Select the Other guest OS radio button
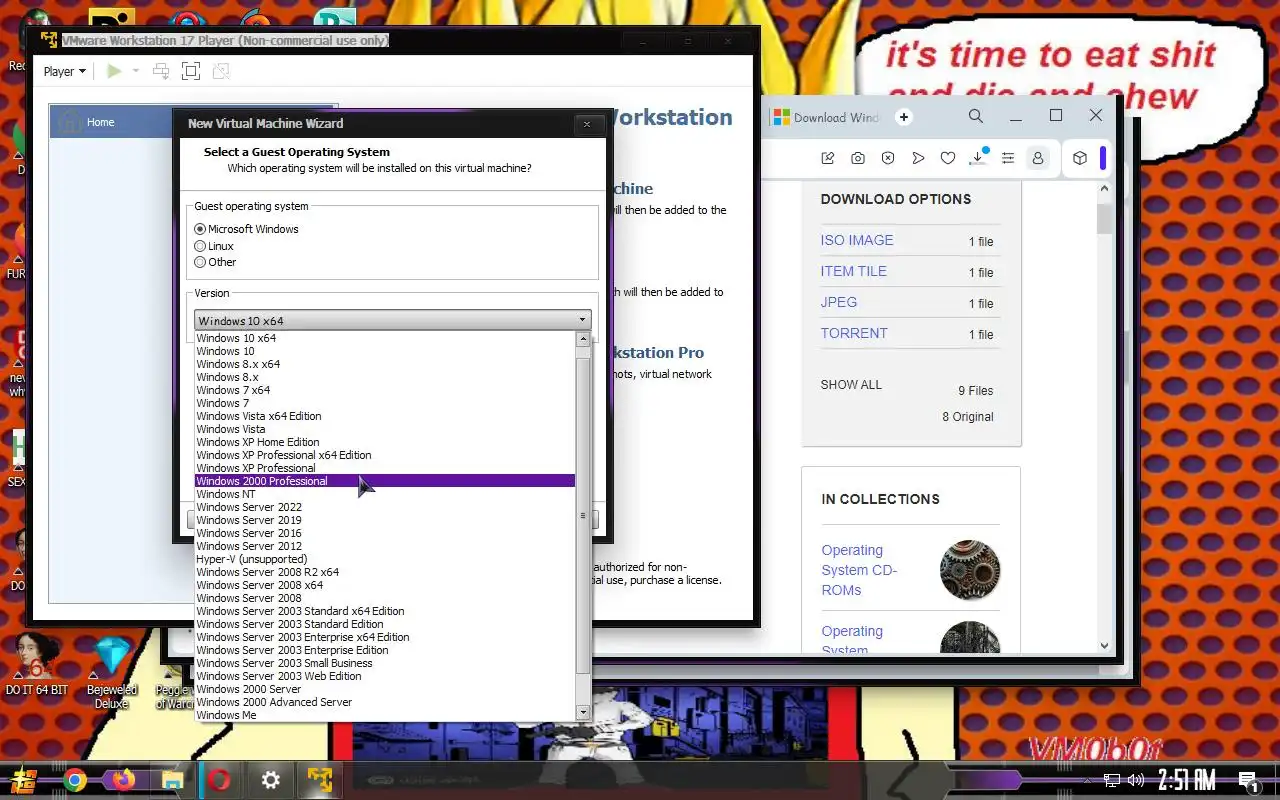This screenshot has height=800, width=1280. coord(200,262)
